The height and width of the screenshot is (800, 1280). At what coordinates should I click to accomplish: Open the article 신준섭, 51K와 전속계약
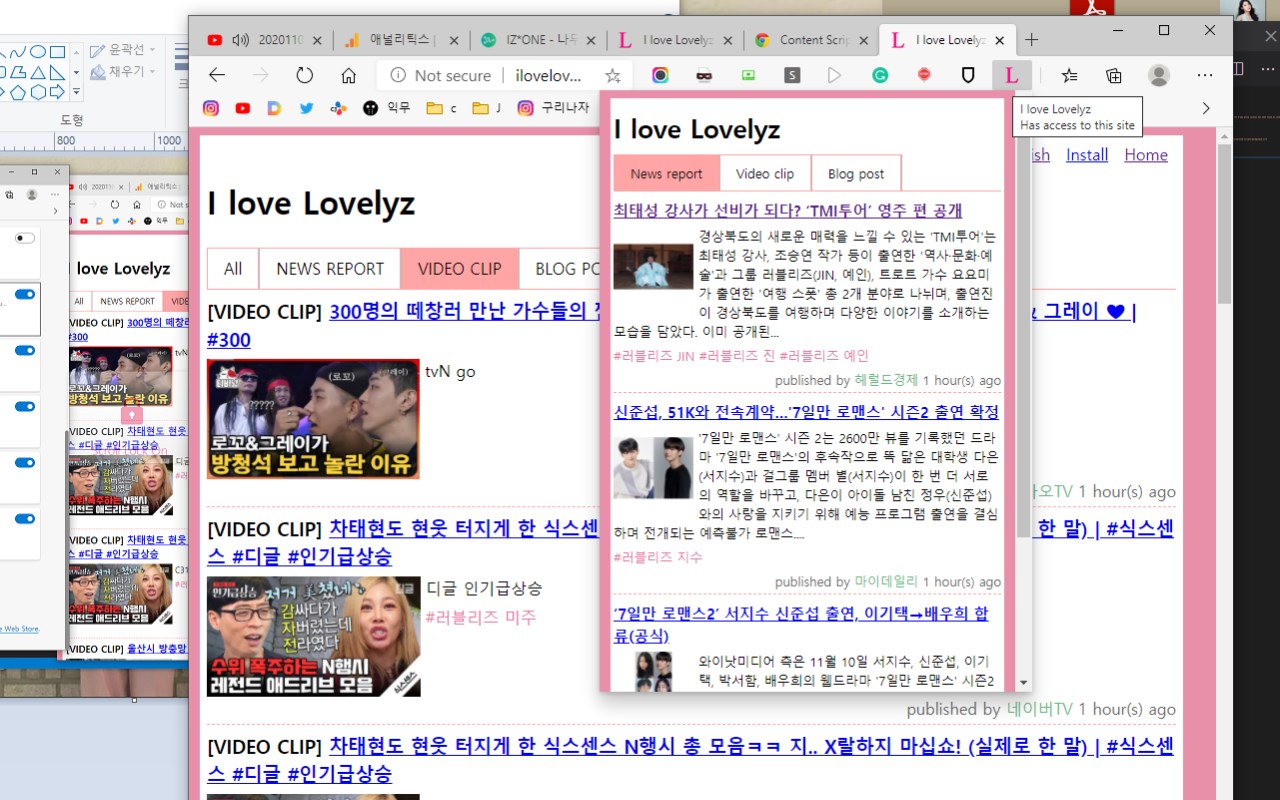tap(806, 411)
